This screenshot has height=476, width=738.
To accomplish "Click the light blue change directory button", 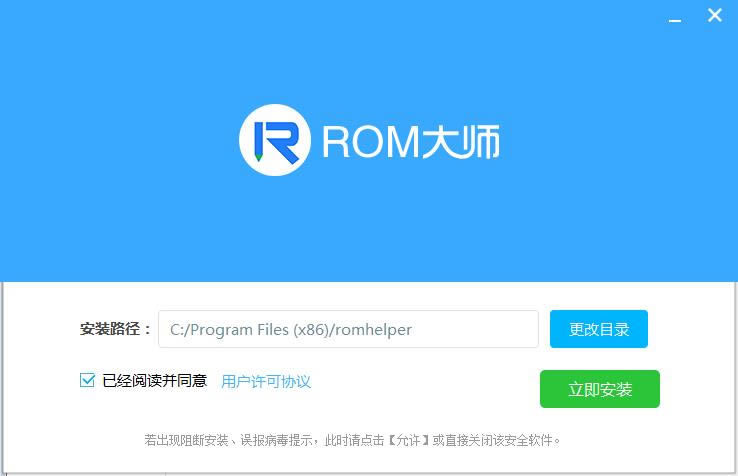I will click(599, 329).
